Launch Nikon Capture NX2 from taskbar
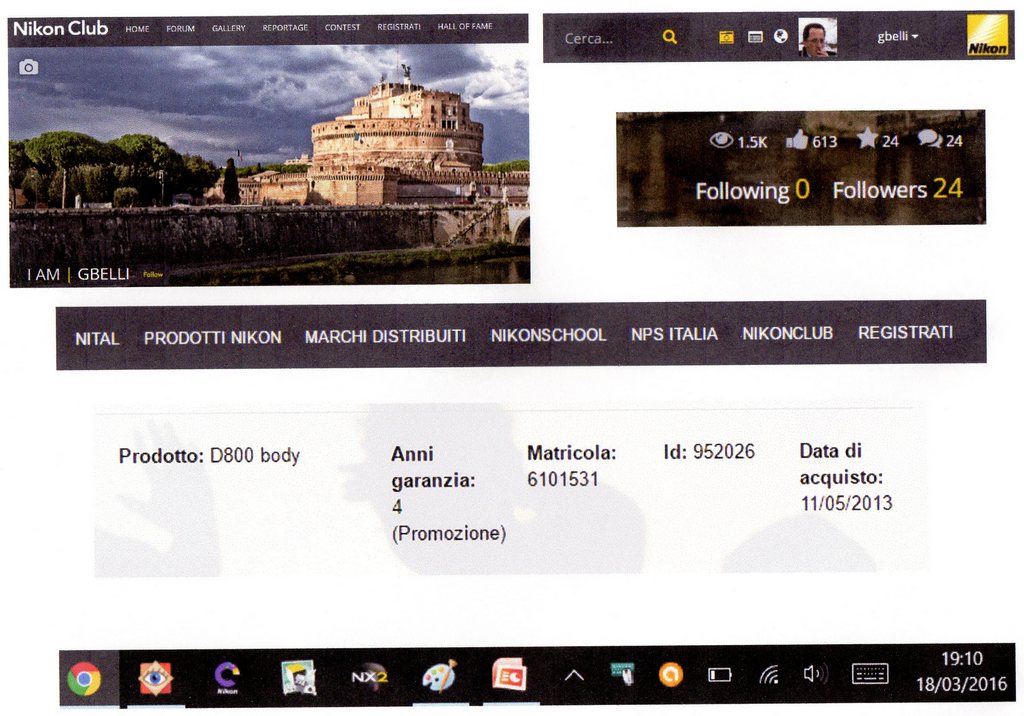 pos(368,677)
